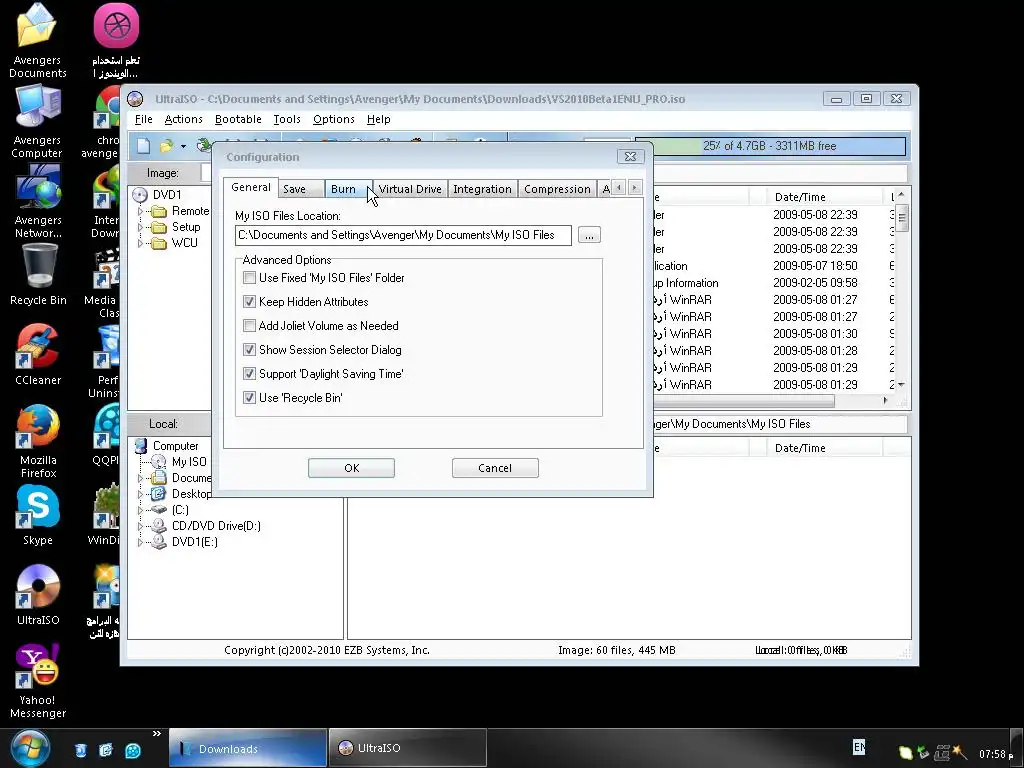Select DVD1(E:) drive in Local tree
The height and width of the screenshot is (768, 1024).
tap(194, 541)
